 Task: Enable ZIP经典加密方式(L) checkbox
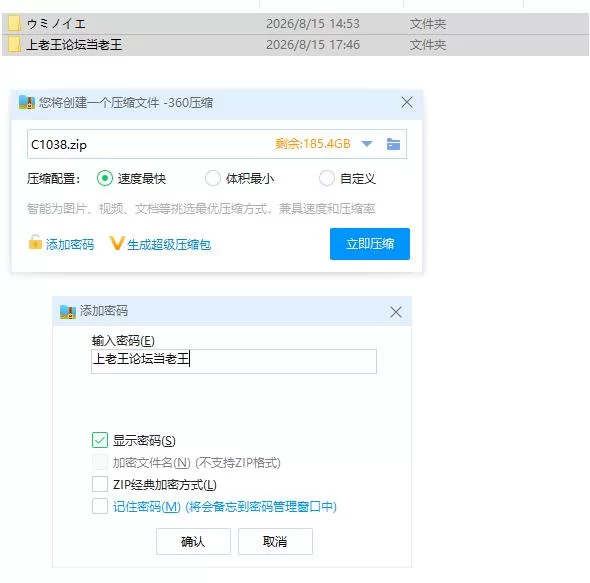(x=100, y=484)
